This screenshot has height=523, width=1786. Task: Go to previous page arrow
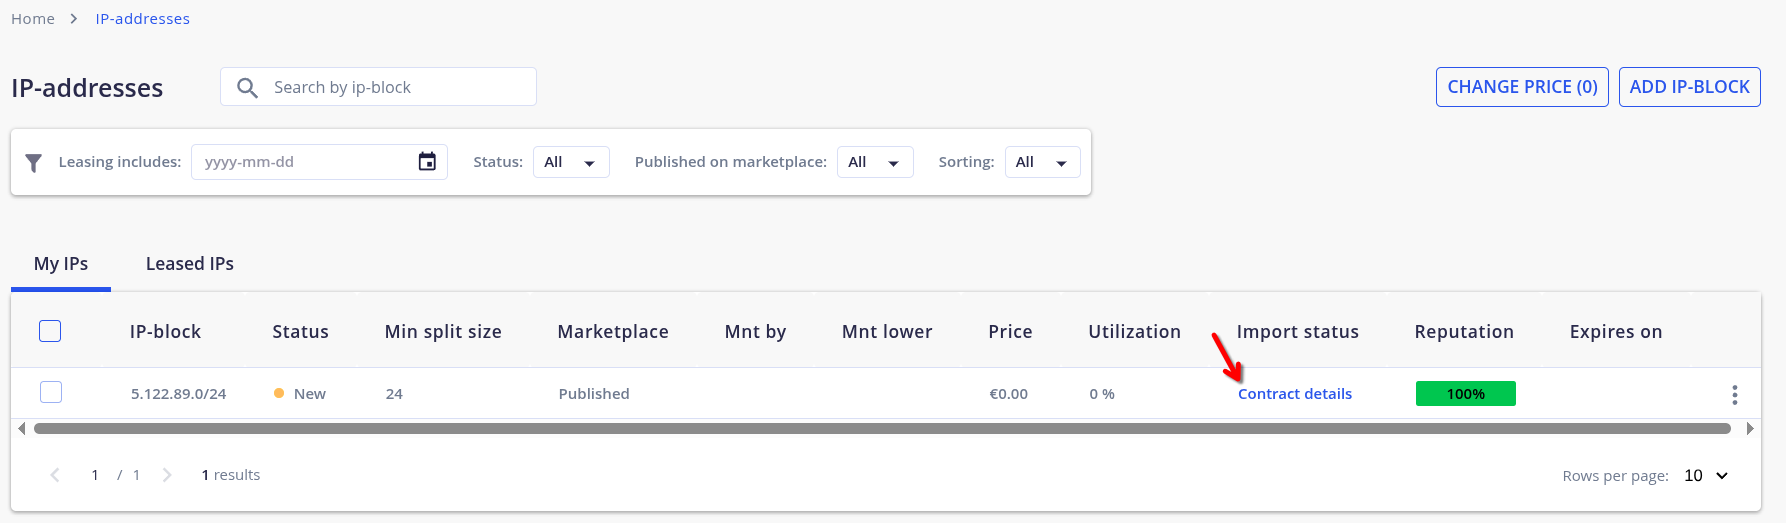[x=55, y=475]
